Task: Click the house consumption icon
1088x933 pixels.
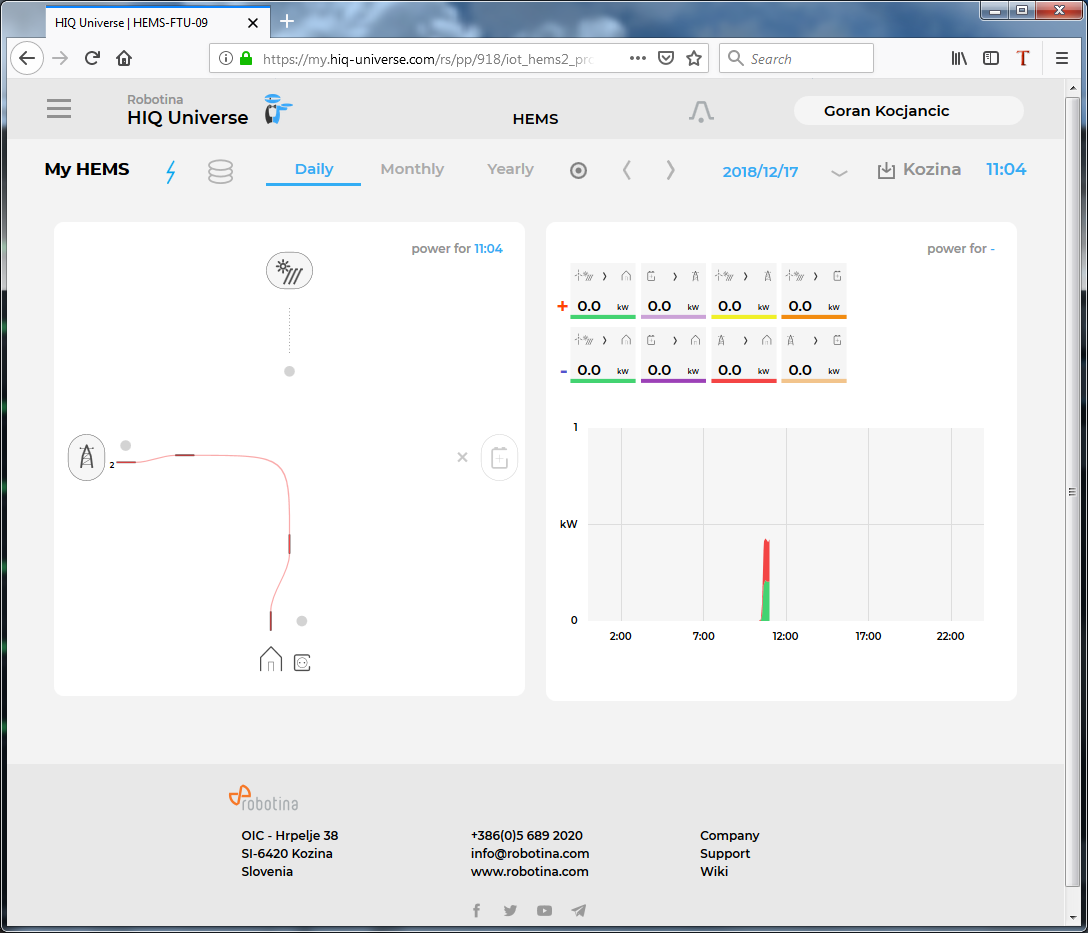Action: 271,660
